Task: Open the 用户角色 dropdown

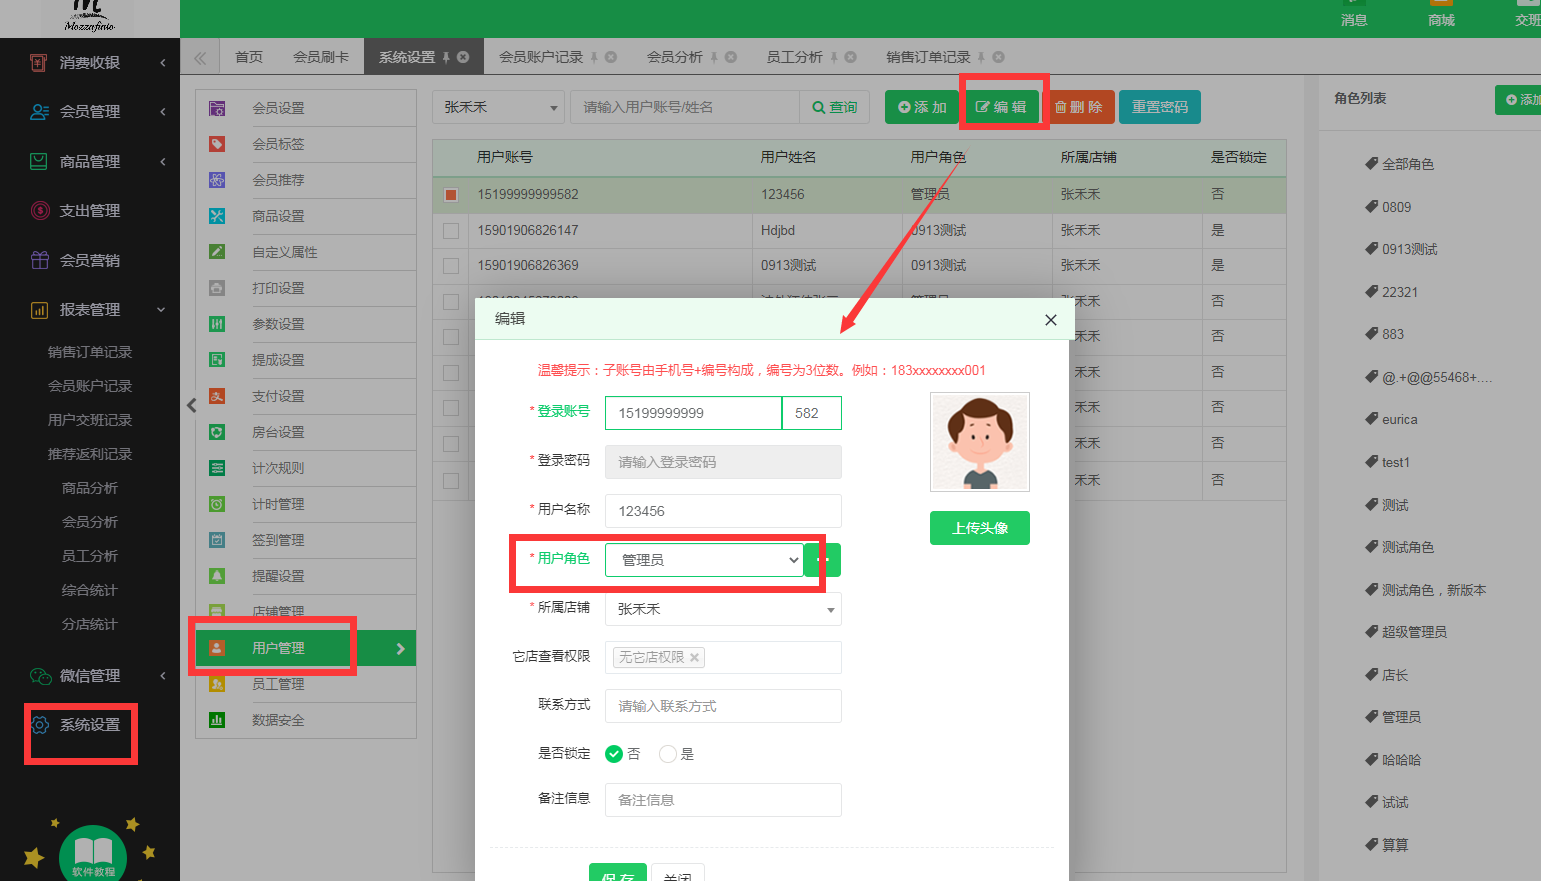Action: [704, 560]
